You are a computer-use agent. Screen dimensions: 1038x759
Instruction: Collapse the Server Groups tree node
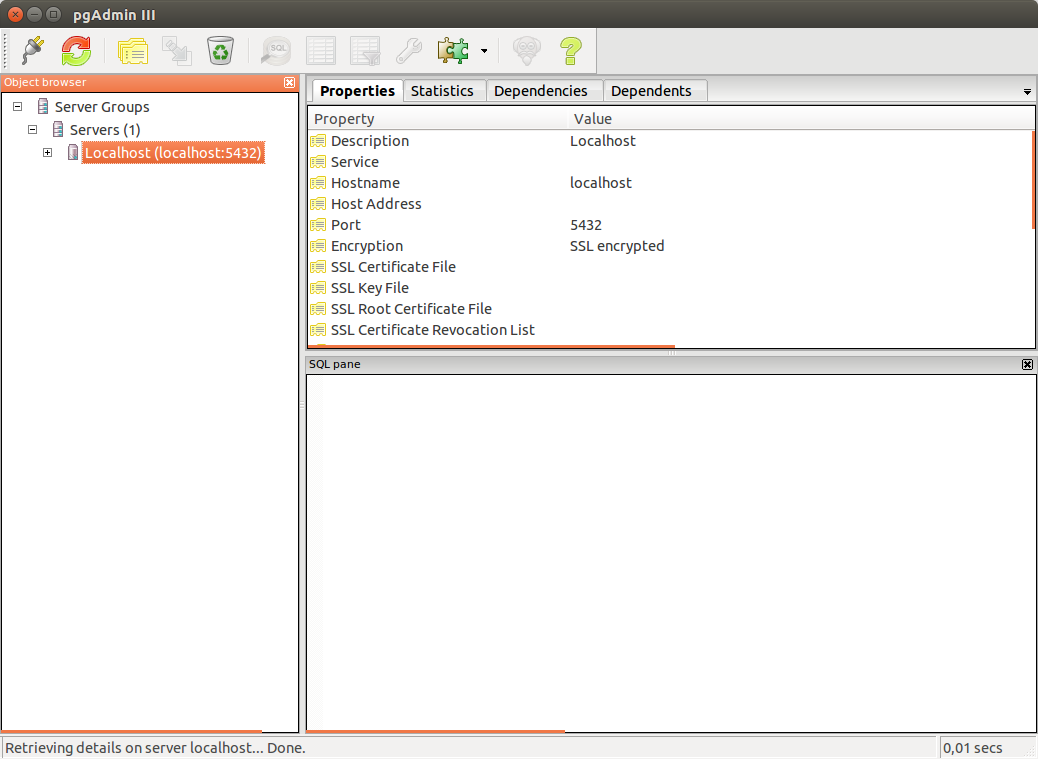[x=18, y=107]
